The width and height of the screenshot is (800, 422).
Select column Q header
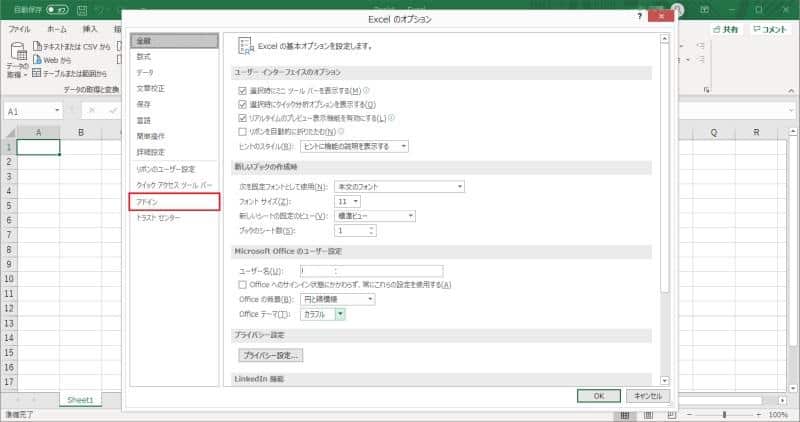click(x=714, y=132)
